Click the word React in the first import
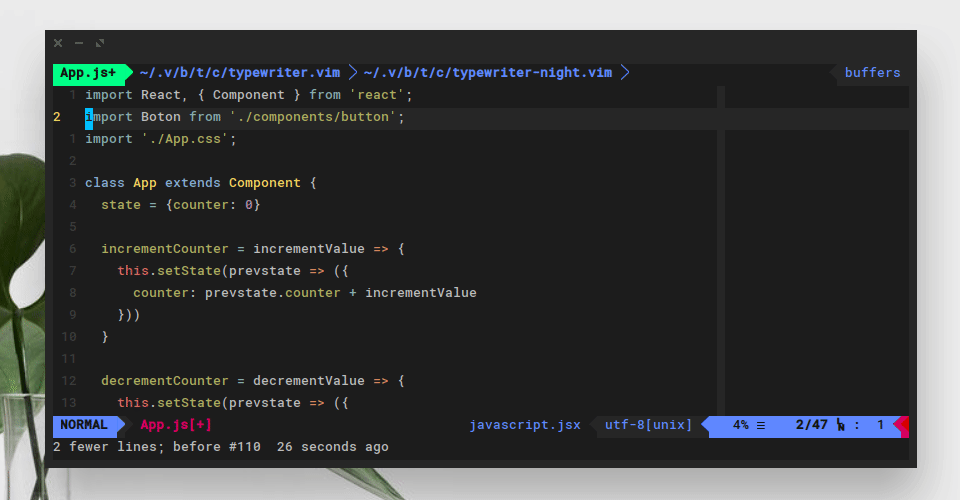Screen dimensions: 960x500 coord(160,95)
